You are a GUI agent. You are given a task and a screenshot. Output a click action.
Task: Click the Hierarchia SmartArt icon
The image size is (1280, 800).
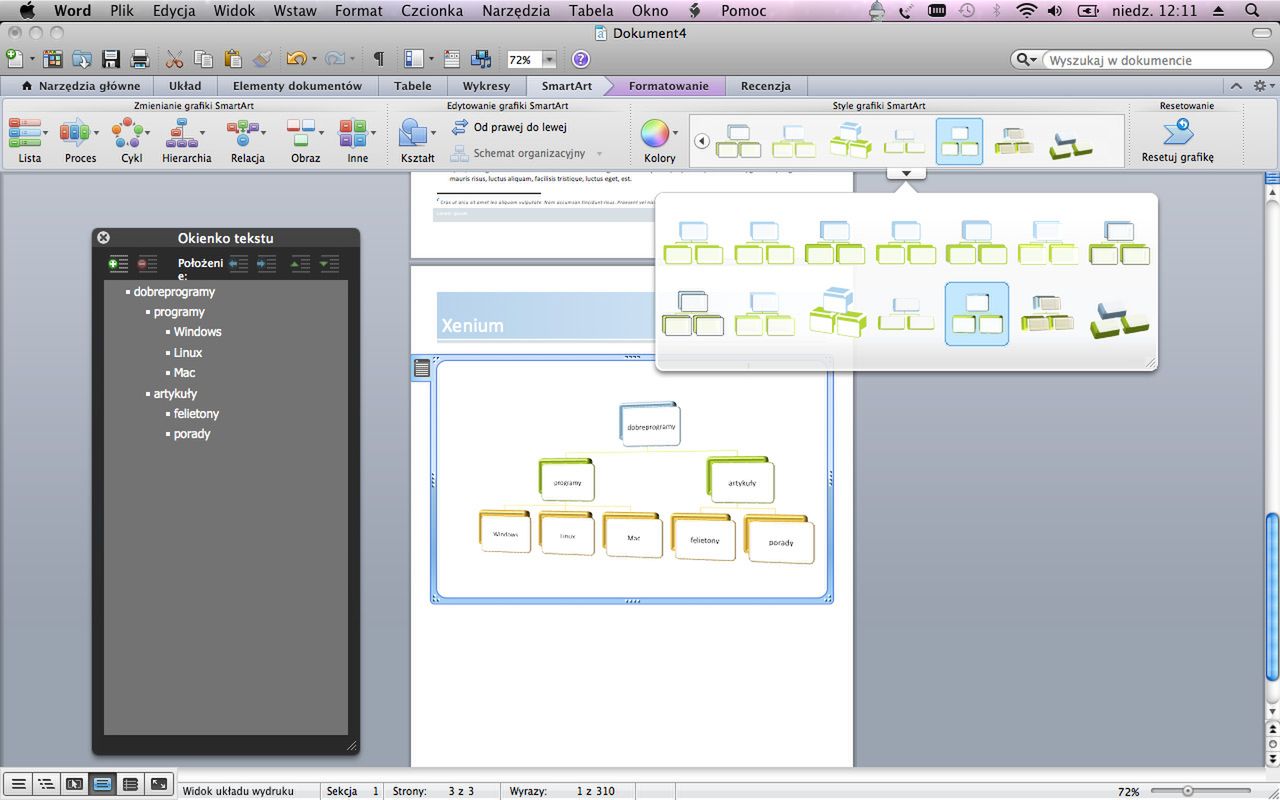click(186, 140)
